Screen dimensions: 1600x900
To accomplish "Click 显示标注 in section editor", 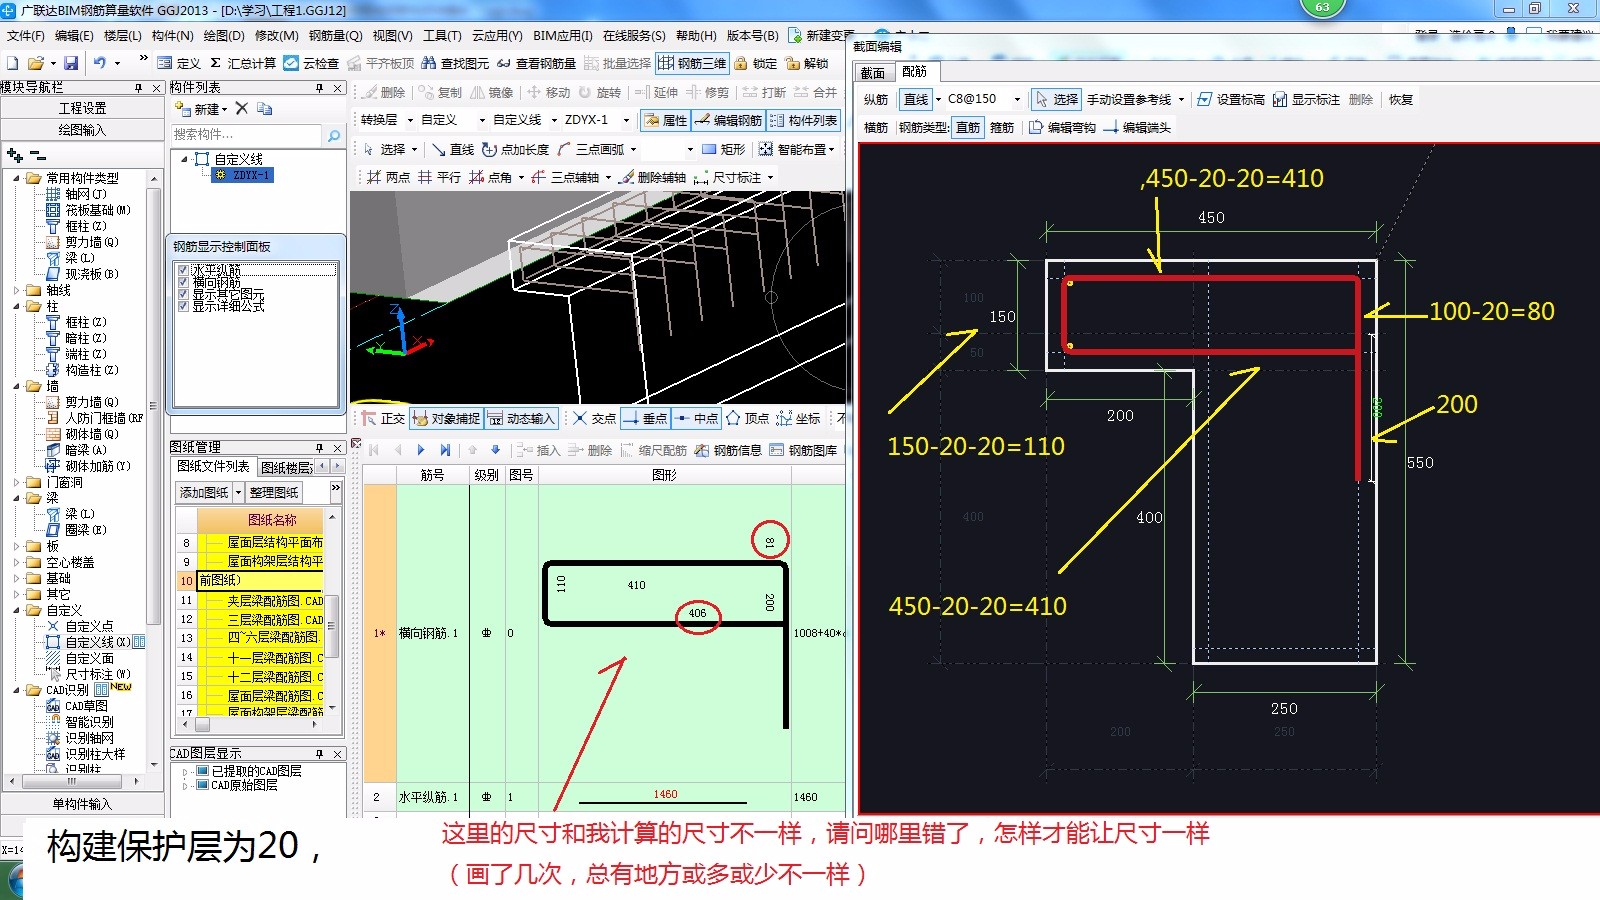I will point(1307,99).
